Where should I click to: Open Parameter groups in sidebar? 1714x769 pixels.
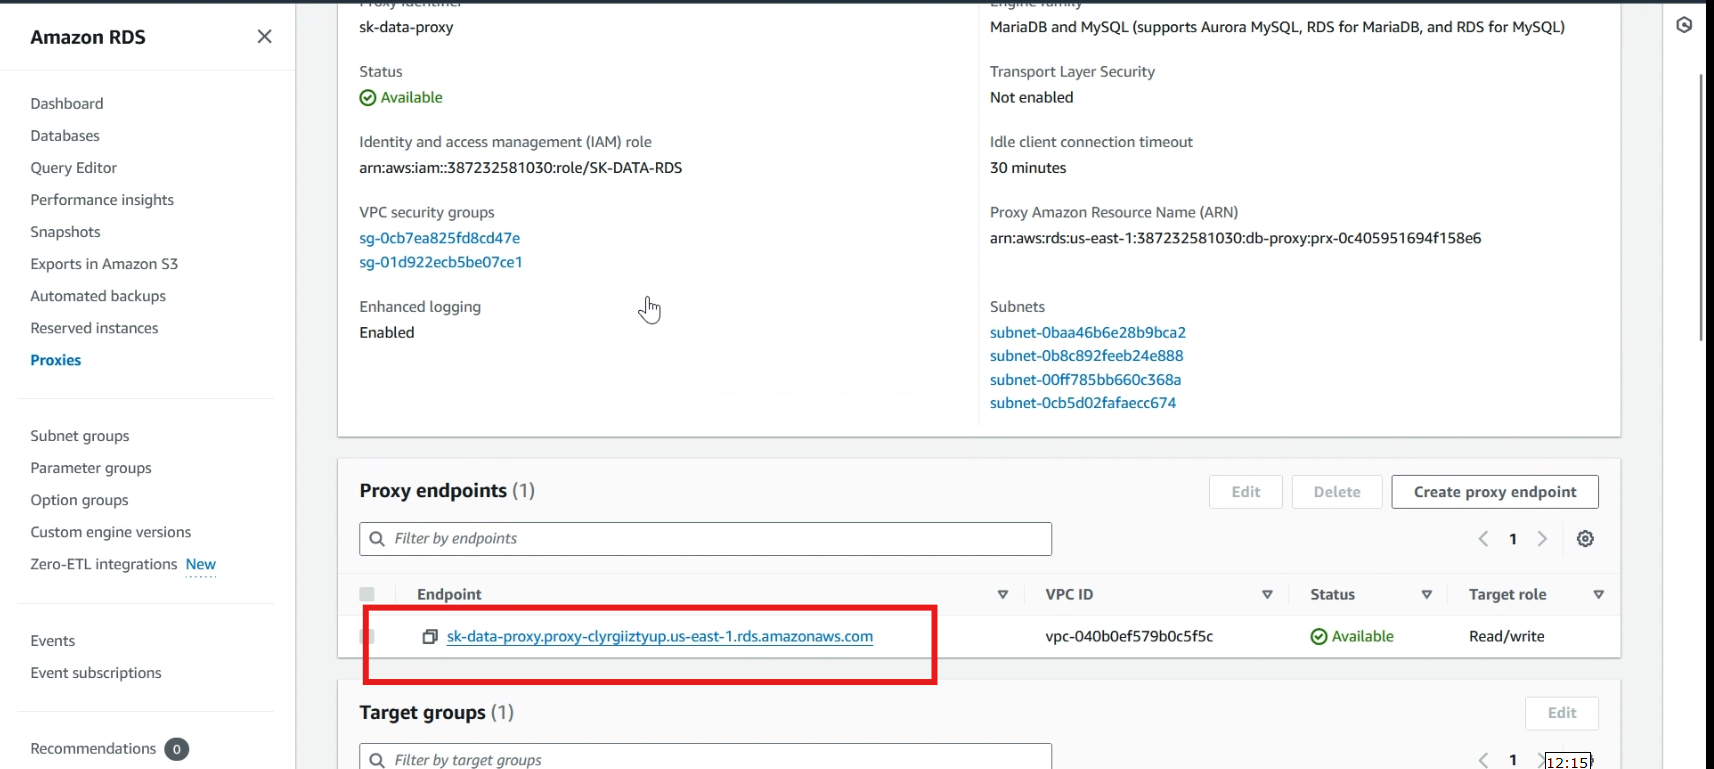(x=91, y=468)
